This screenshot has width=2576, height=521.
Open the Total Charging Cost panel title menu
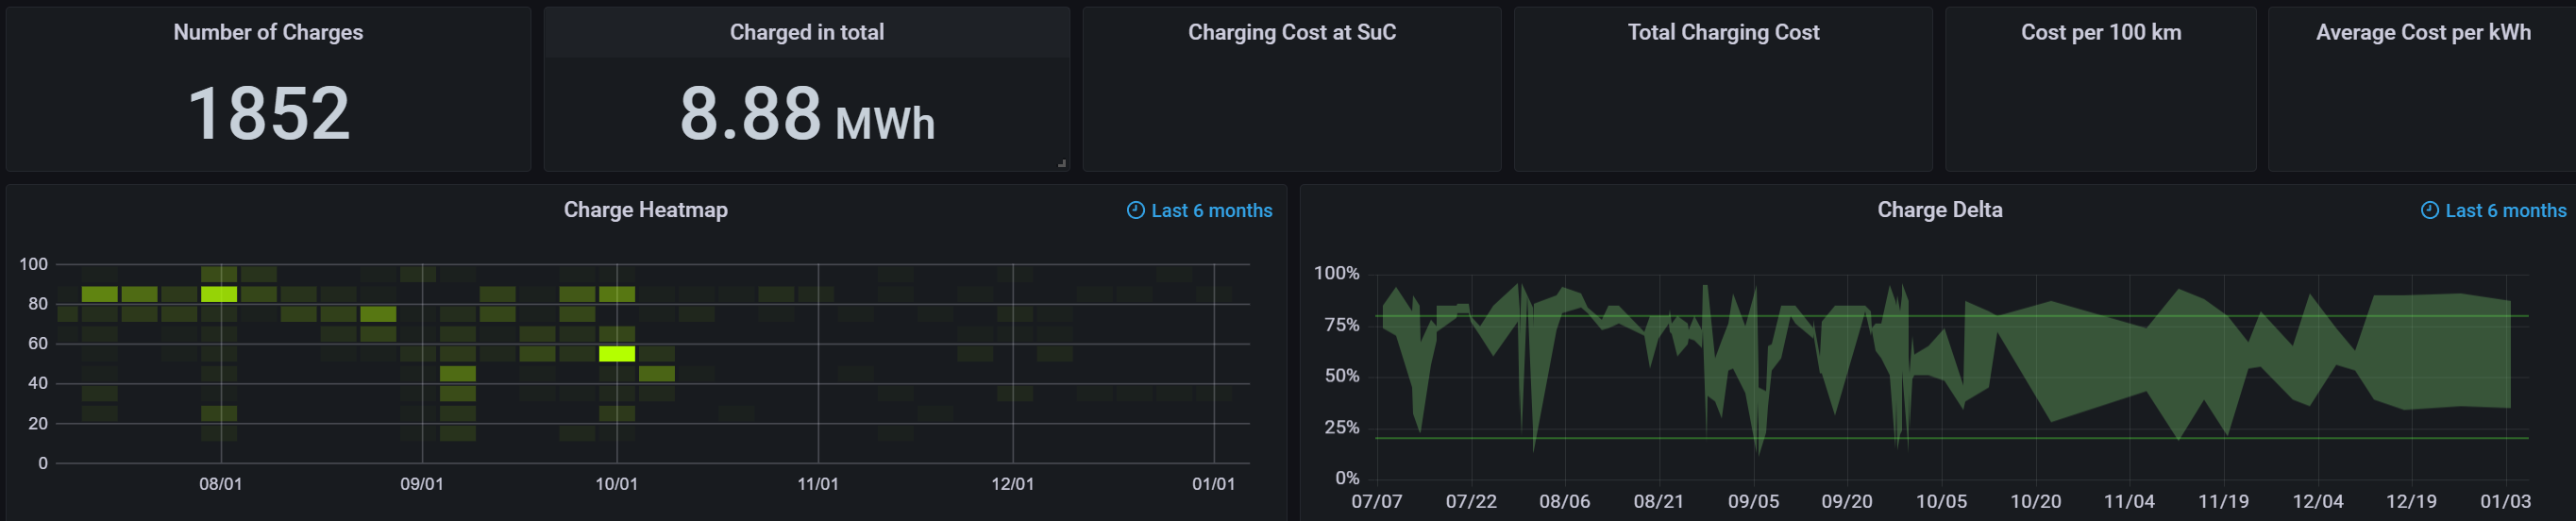[1723, 32]
